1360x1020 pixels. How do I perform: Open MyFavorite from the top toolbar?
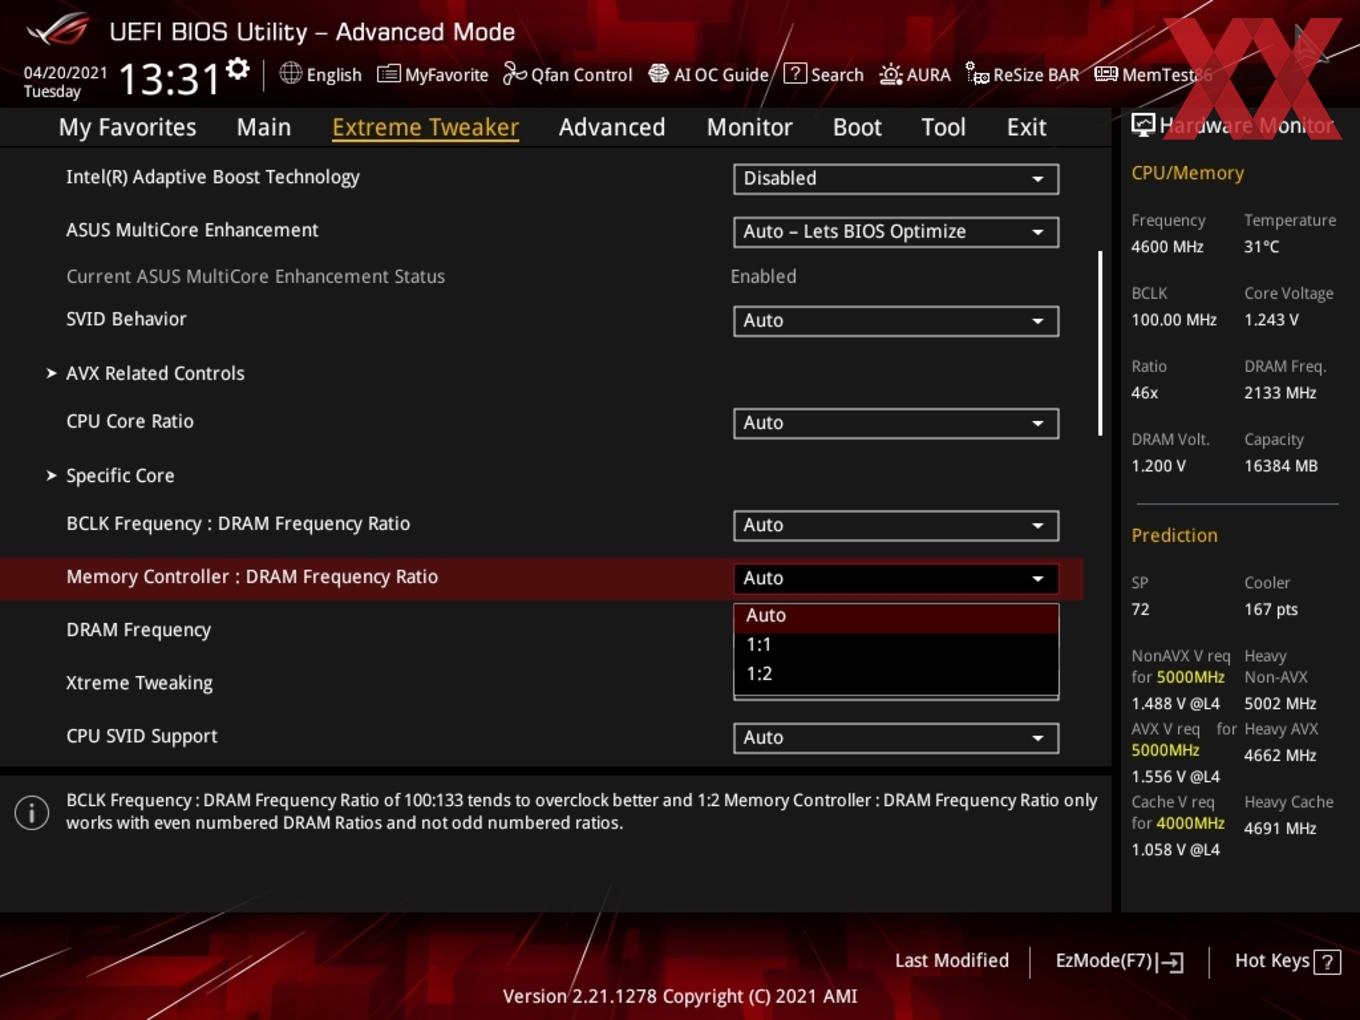(x=433, y=74)
